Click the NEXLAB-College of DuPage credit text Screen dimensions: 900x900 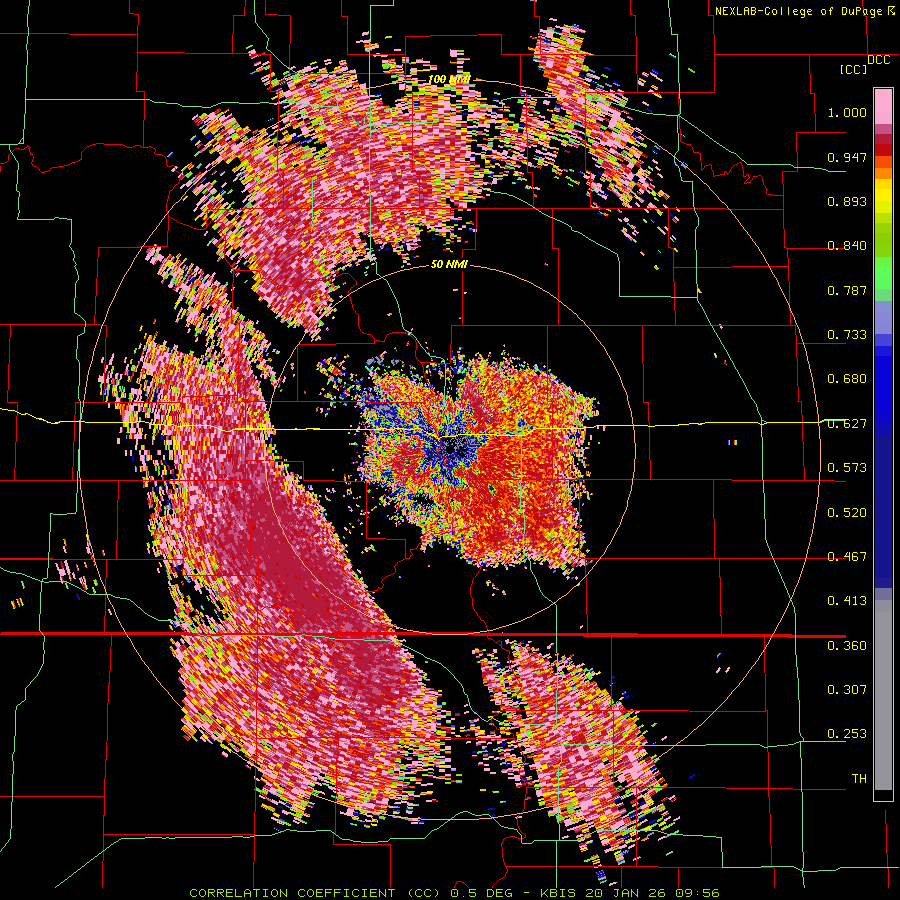[x=800, y=11]
